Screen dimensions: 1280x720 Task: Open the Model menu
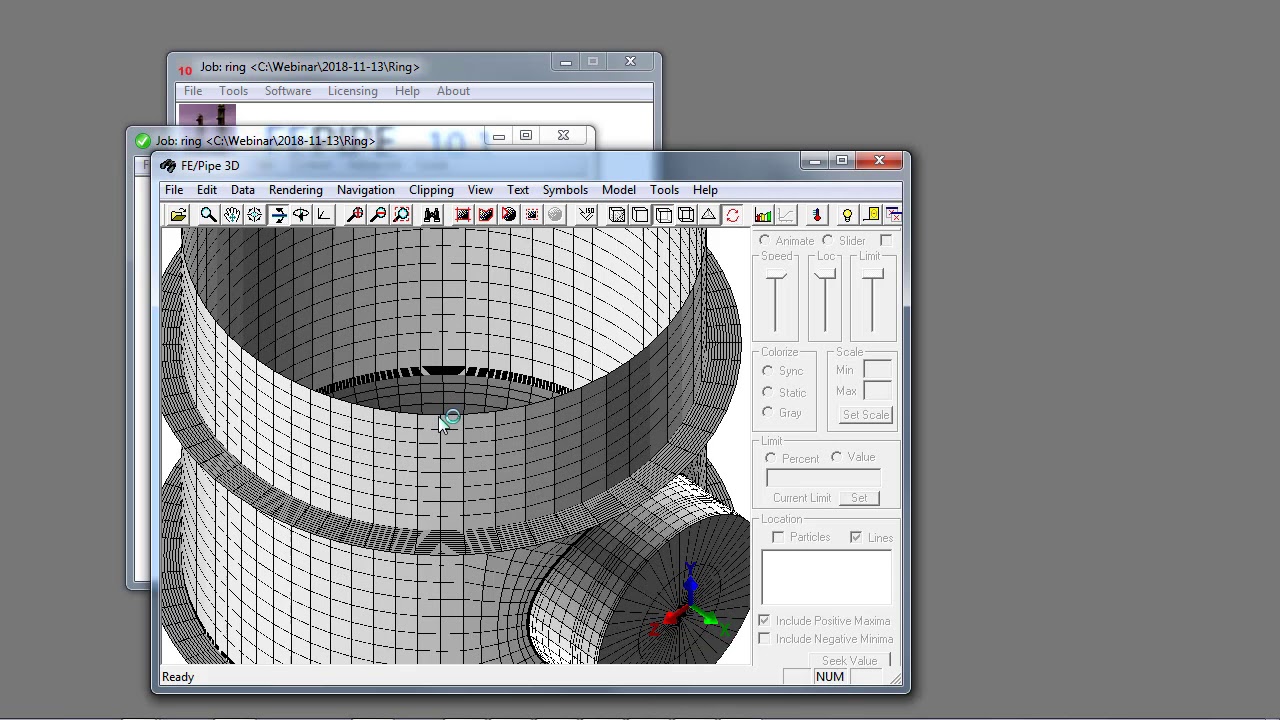(x=619, y=190)
